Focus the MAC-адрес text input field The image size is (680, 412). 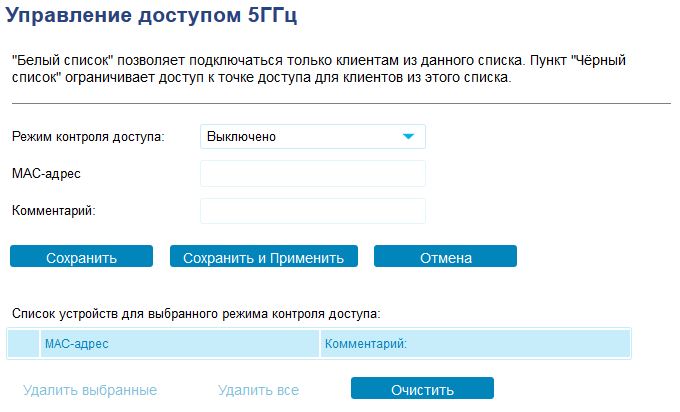click(313, 173)
